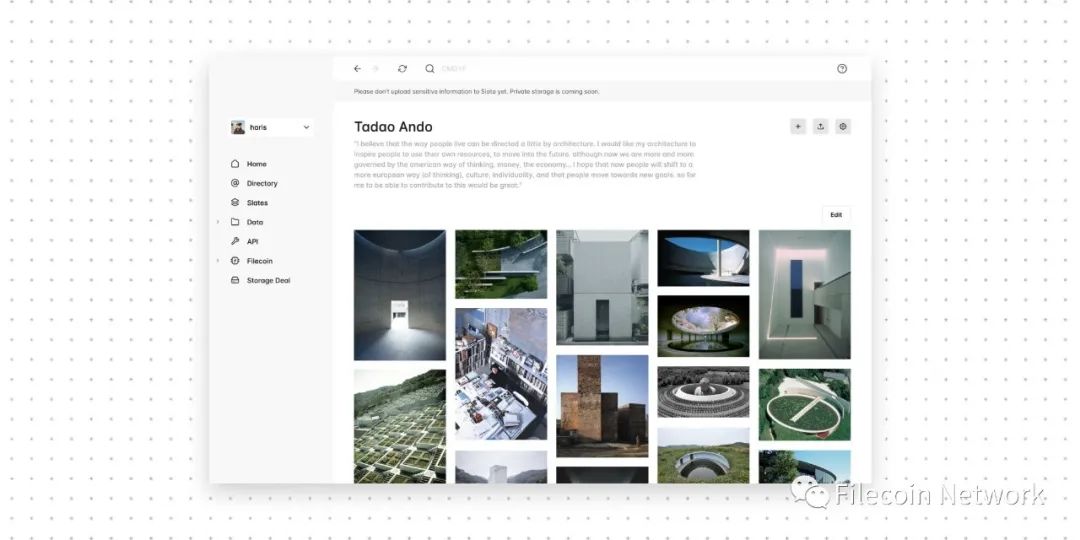Open pink-lit vertical slit thumbnail
The image size is (1080, 540).
pos(804,294)
